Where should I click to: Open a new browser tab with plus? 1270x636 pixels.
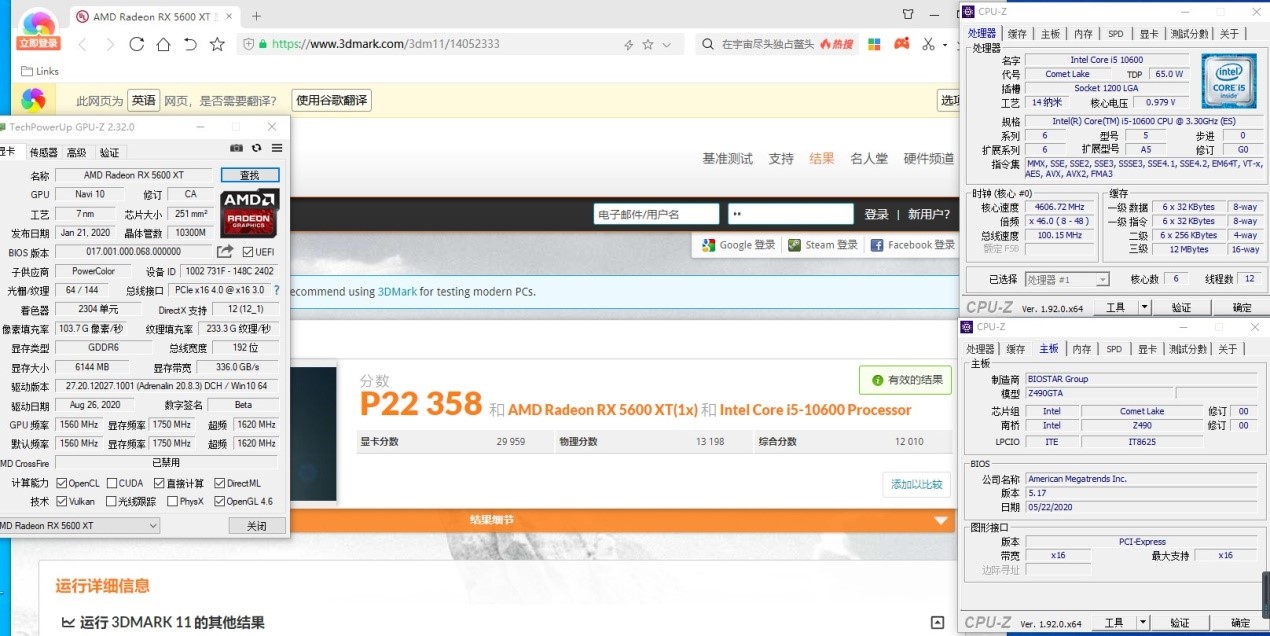coord(257,16)
